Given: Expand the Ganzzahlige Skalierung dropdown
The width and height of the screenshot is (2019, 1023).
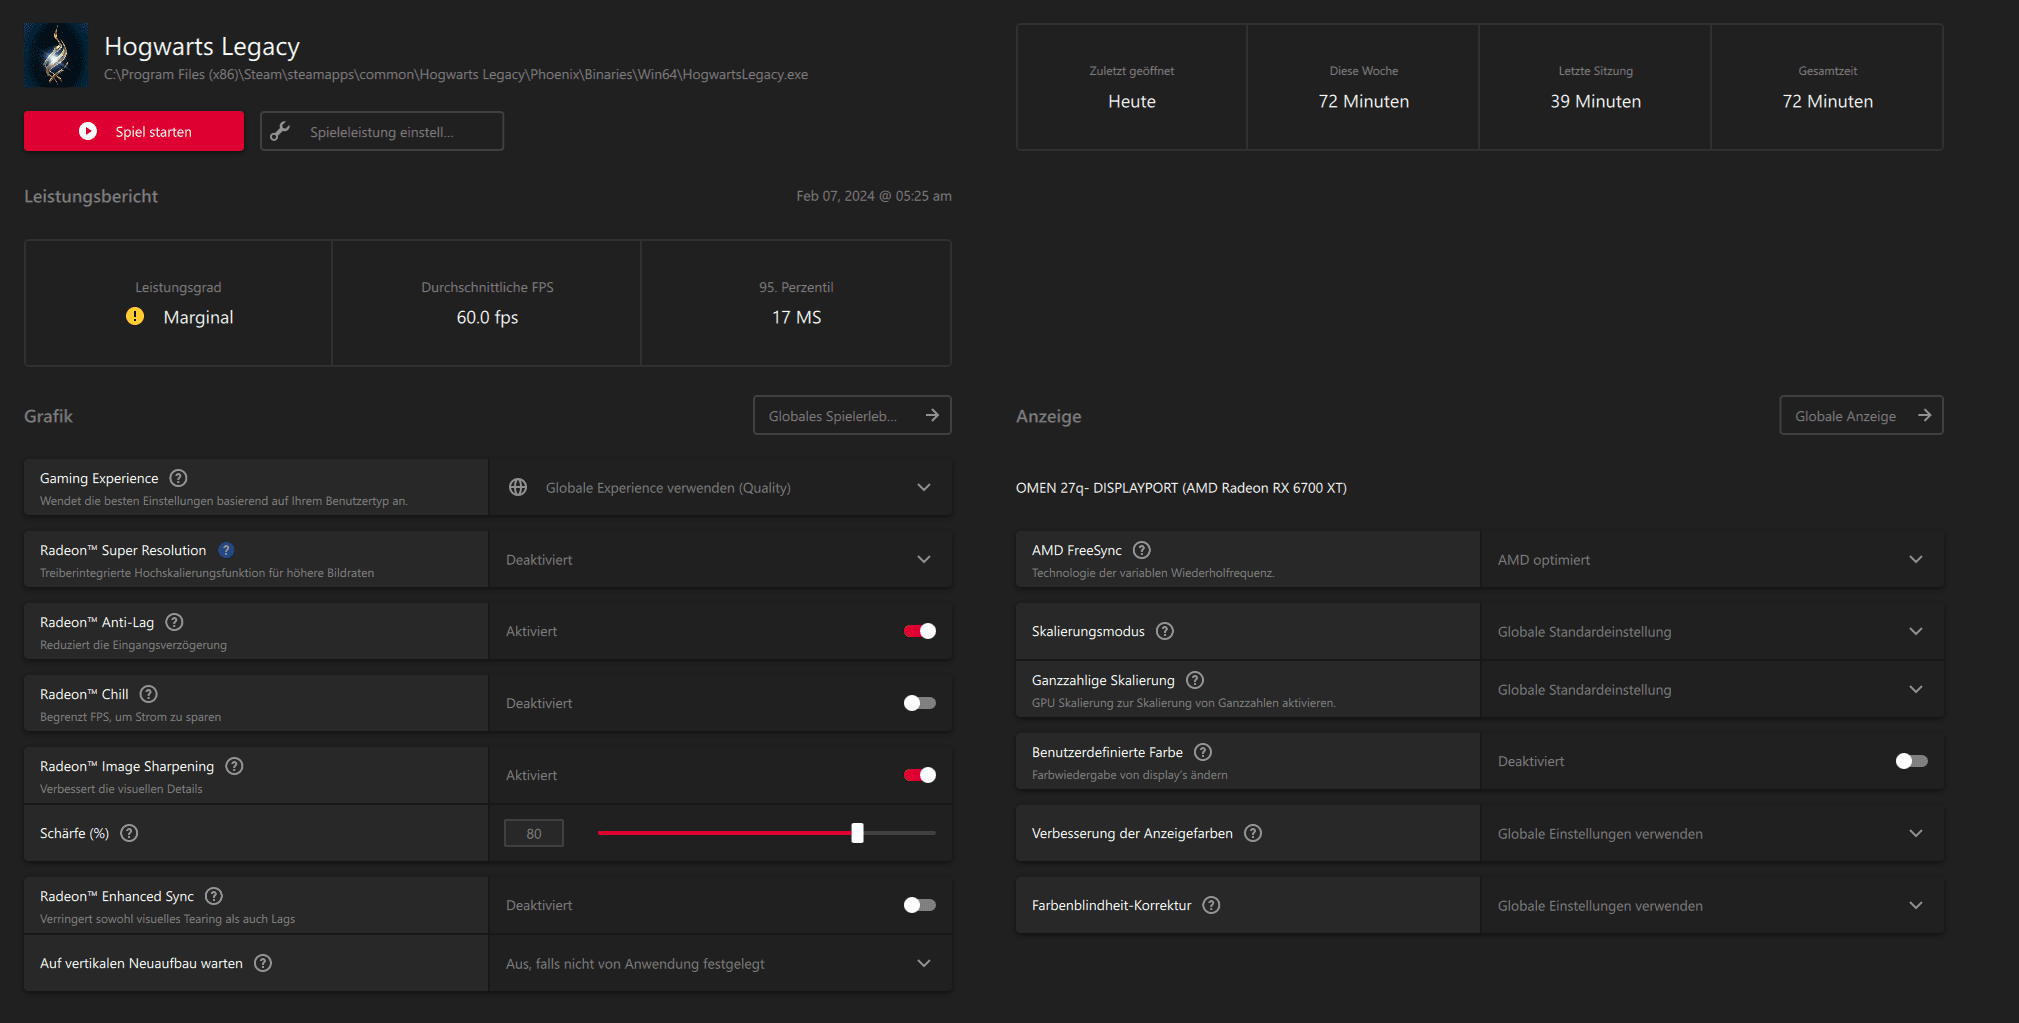Looking at the screenshot, I should pos(1712,689).
